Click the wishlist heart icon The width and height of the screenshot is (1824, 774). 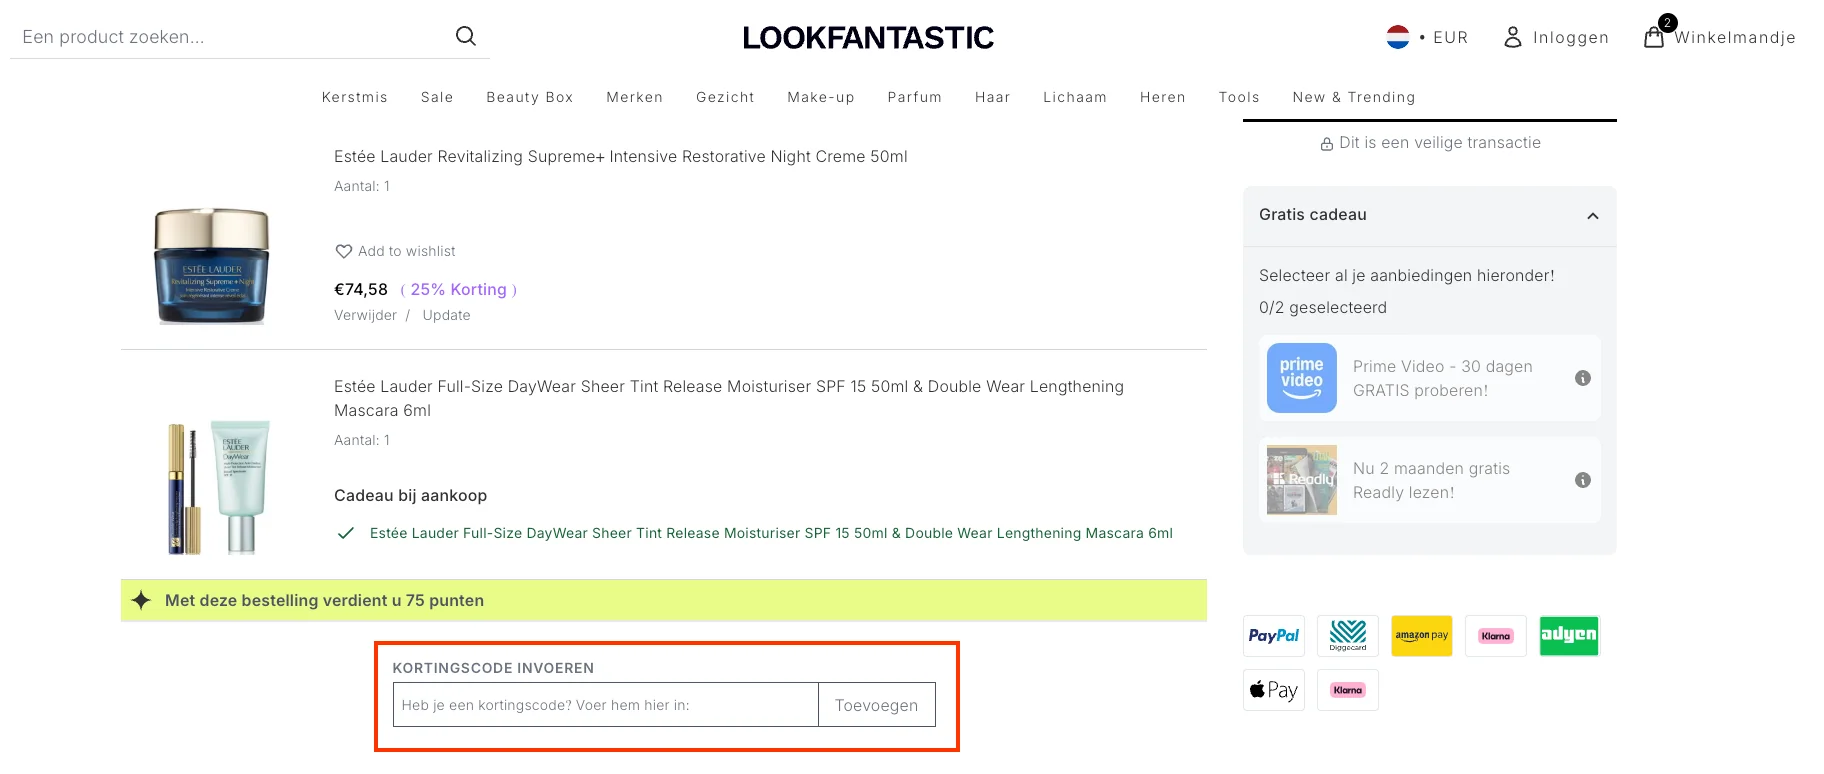click(x=344, y=251)
